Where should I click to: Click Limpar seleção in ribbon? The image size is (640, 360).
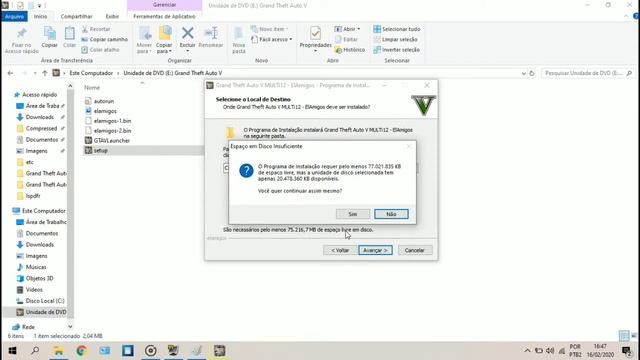(x=396, y=40)
